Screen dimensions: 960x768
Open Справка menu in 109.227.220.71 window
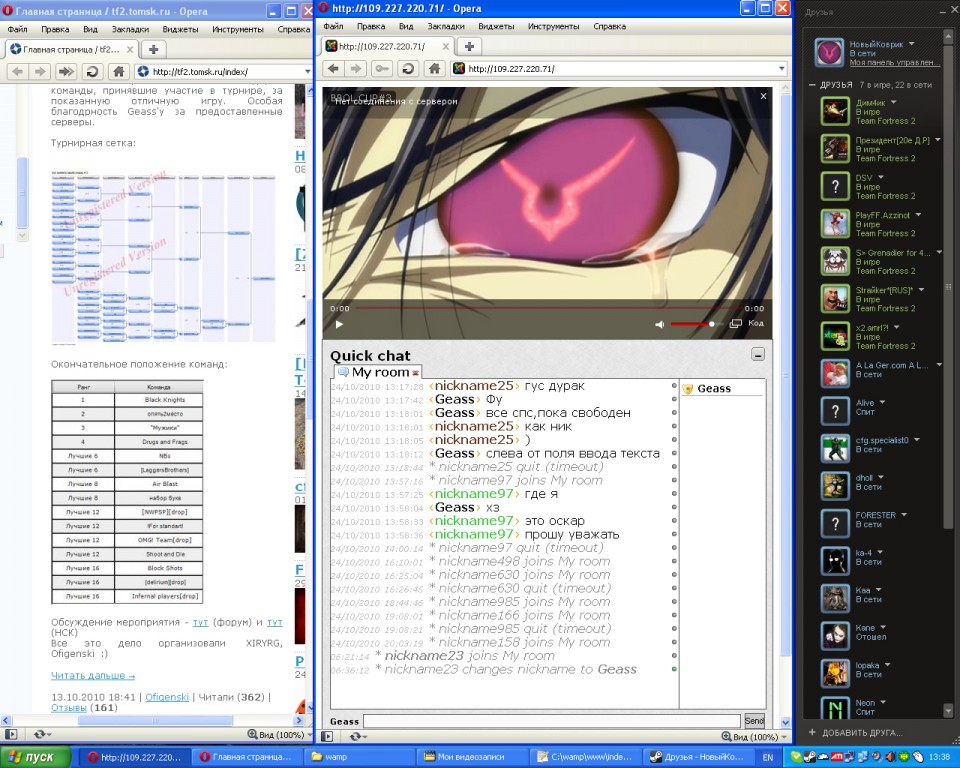coord(610,26)
